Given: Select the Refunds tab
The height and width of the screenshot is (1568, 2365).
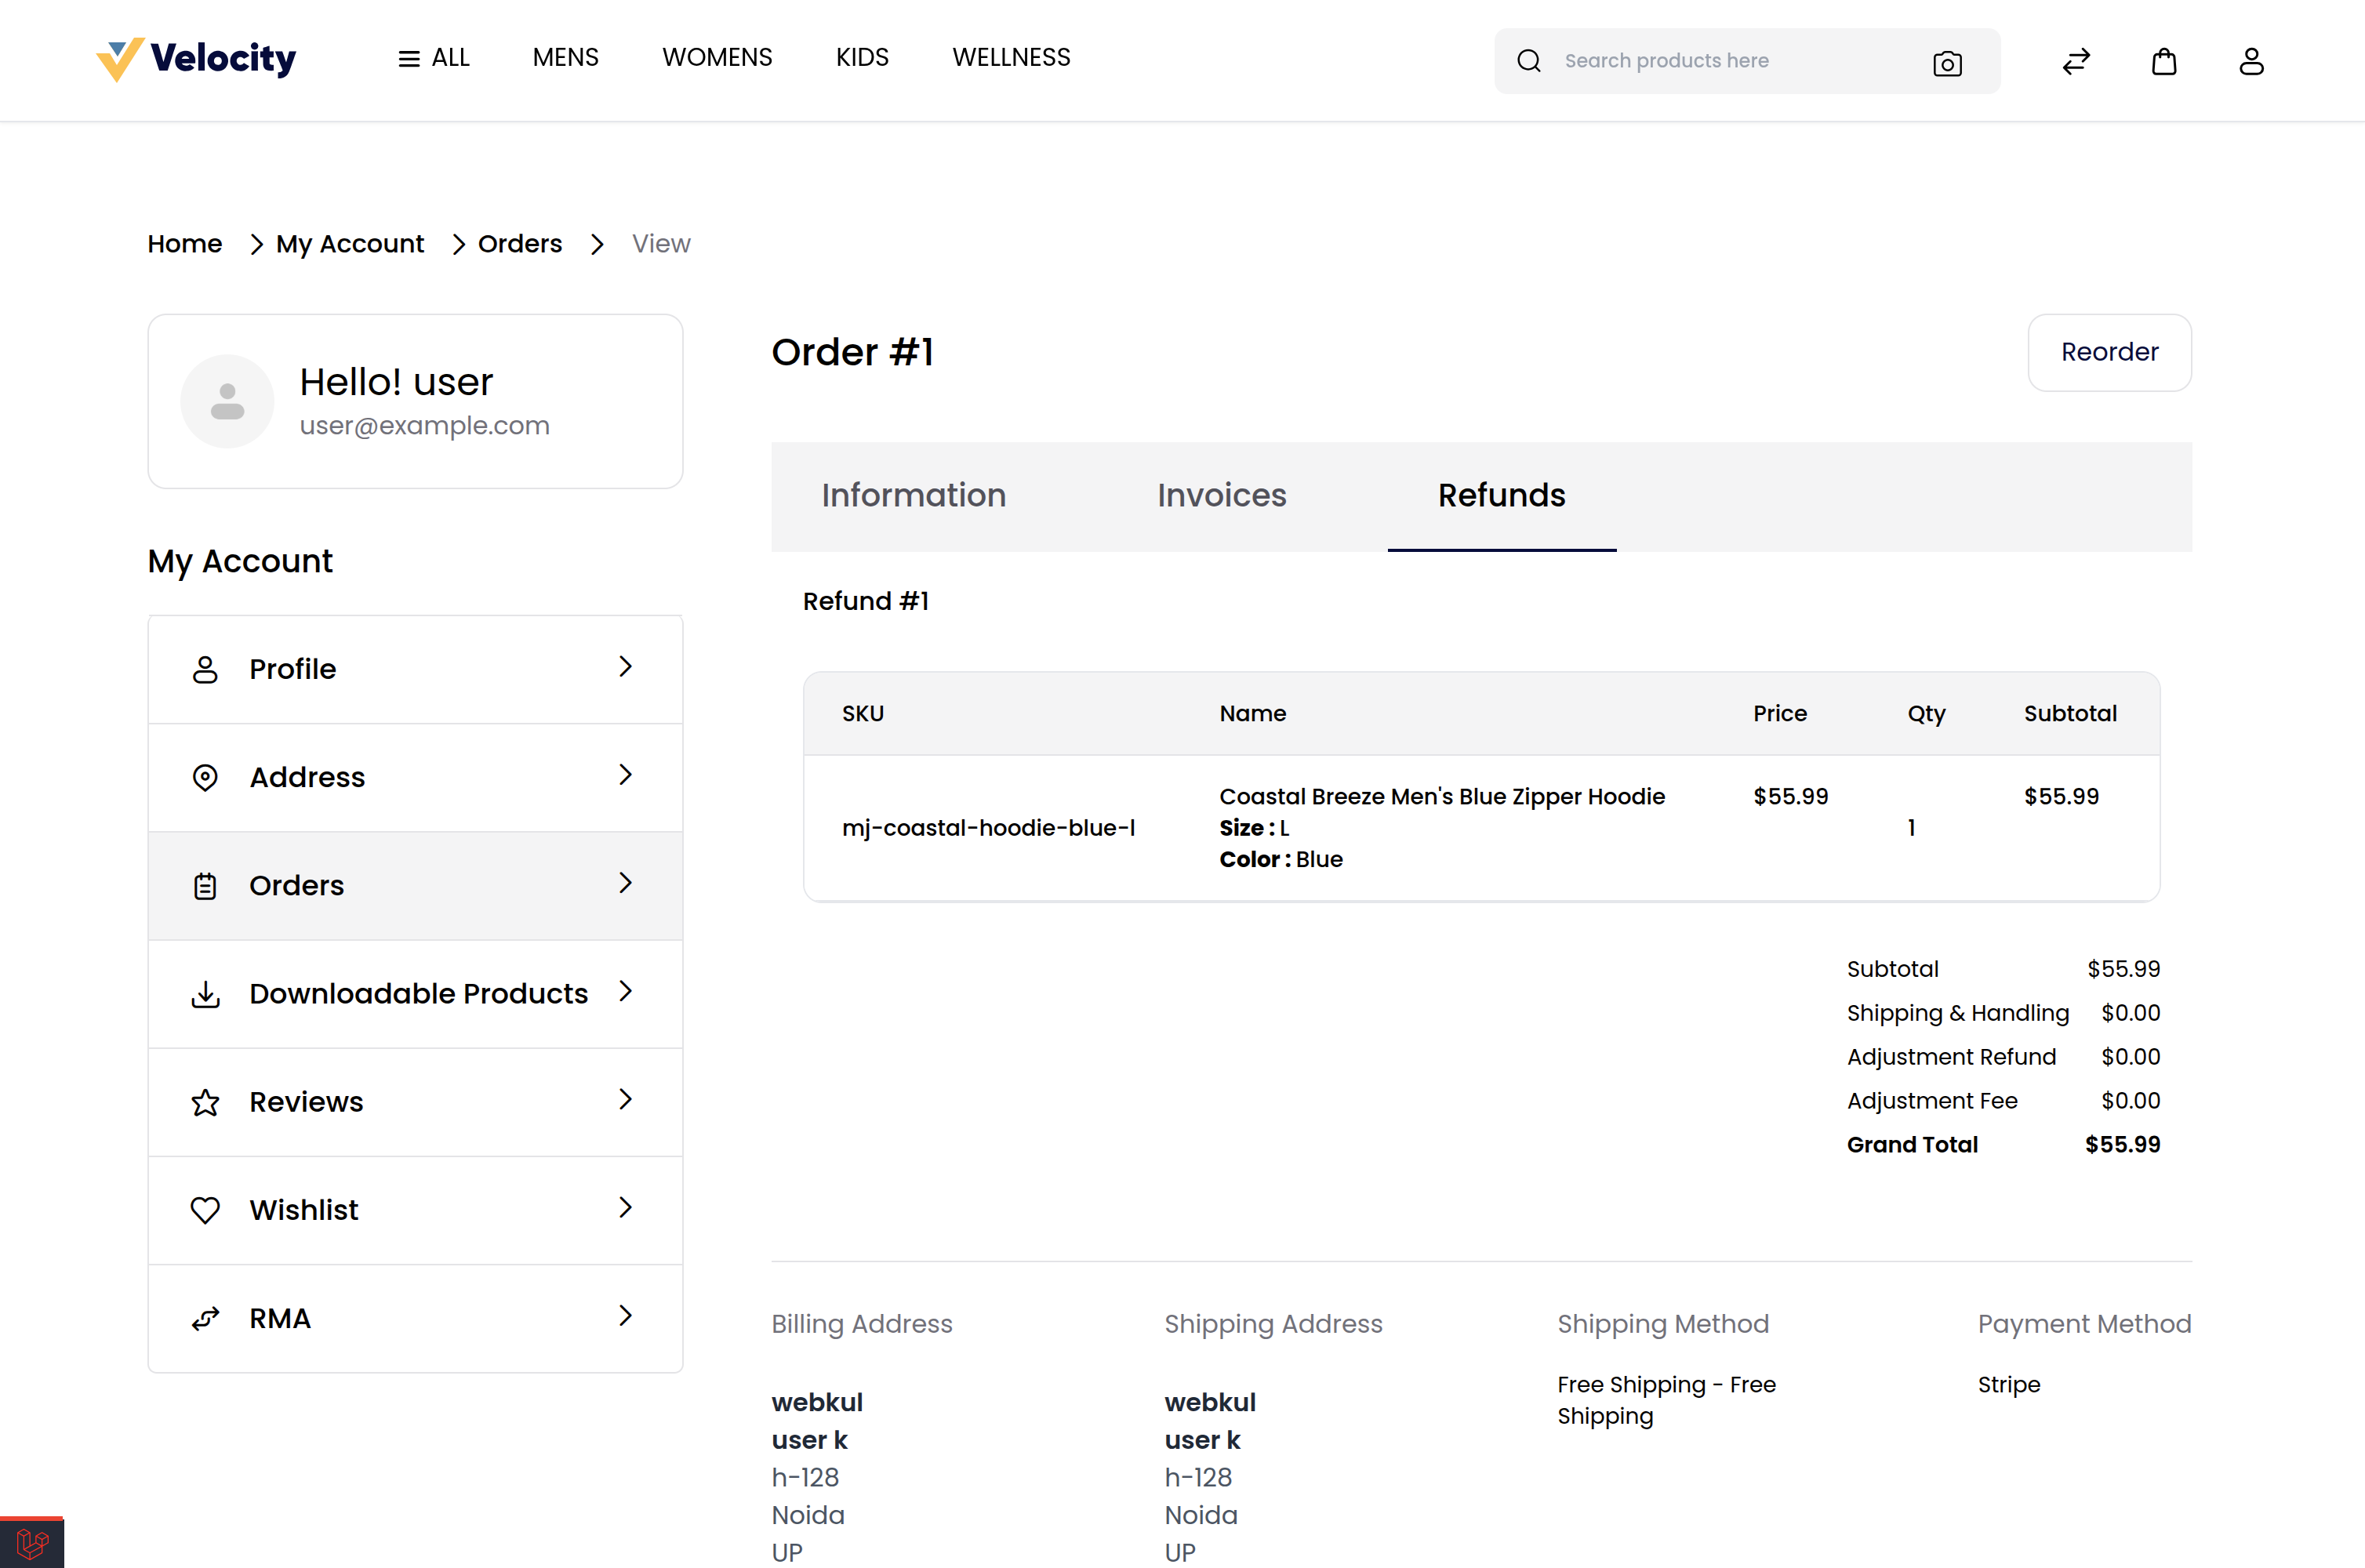Looking at the screenshot, I should point(1501,496).
